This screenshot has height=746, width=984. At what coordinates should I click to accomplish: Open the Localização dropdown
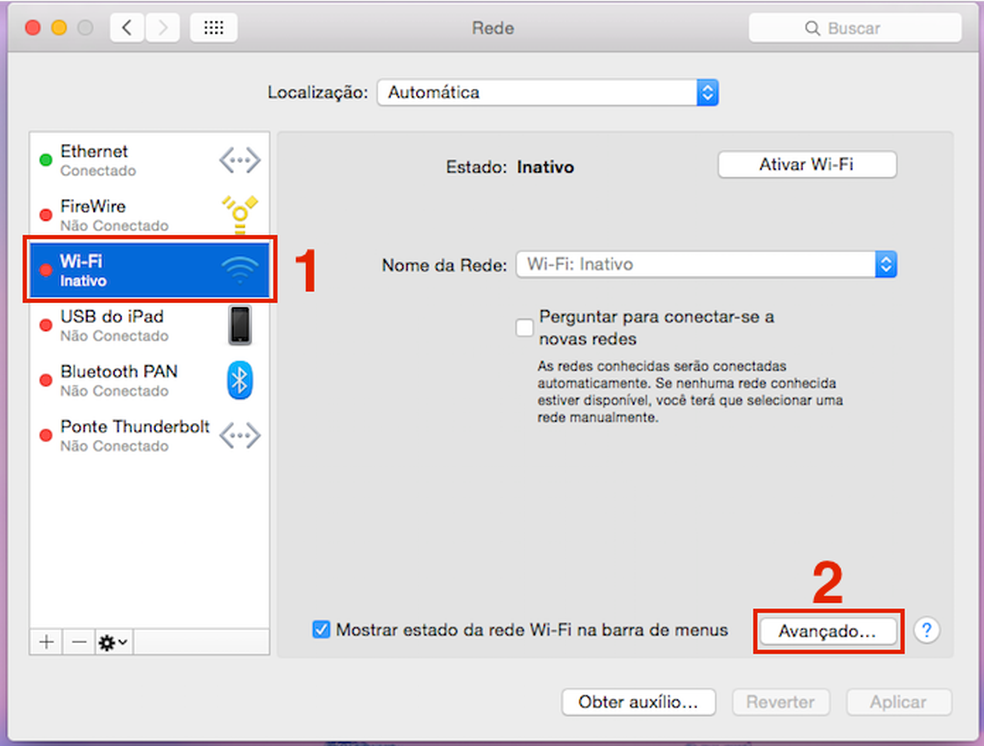547,93
